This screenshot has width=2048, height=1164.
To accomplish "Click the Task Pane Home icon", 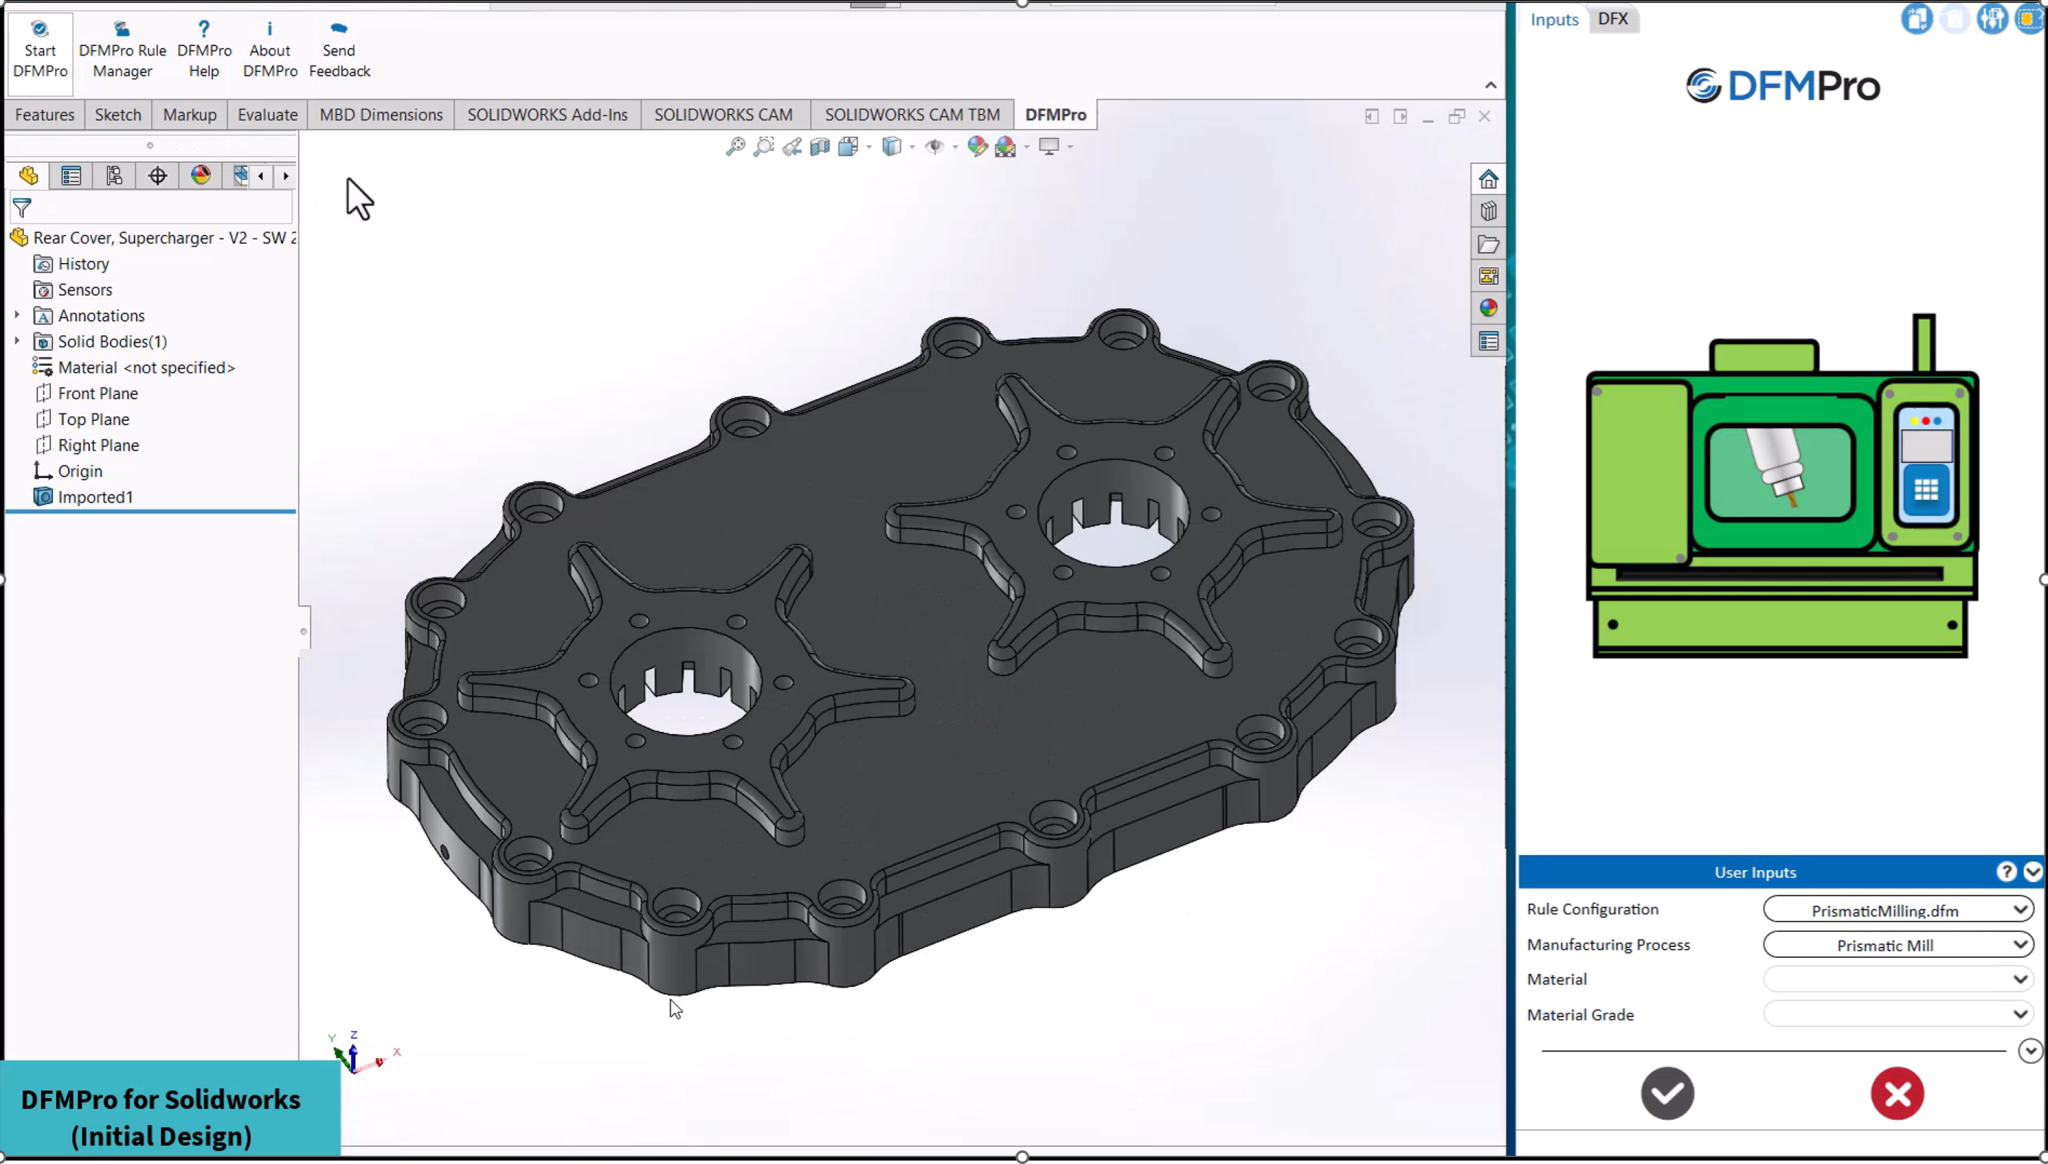I will 1488,179.
